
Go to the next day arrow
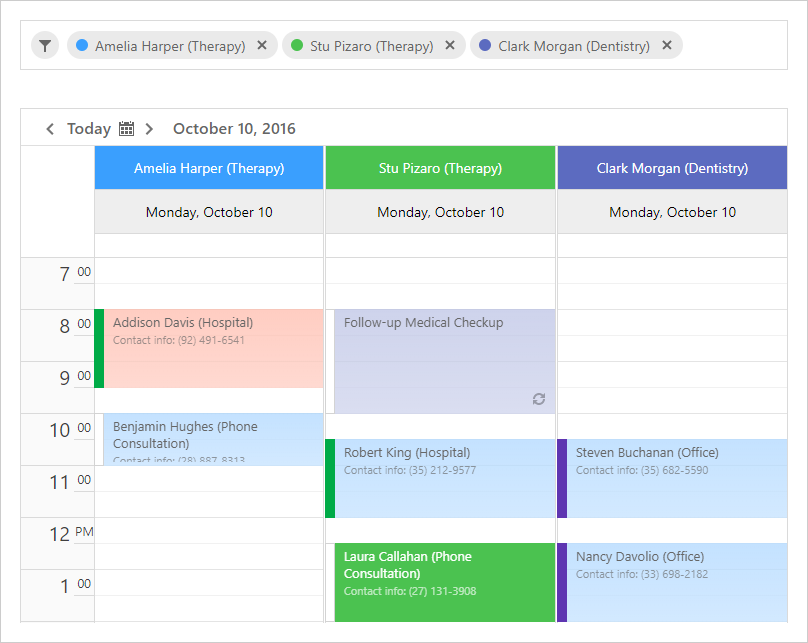pyautogui.click(x=149, y=129)
